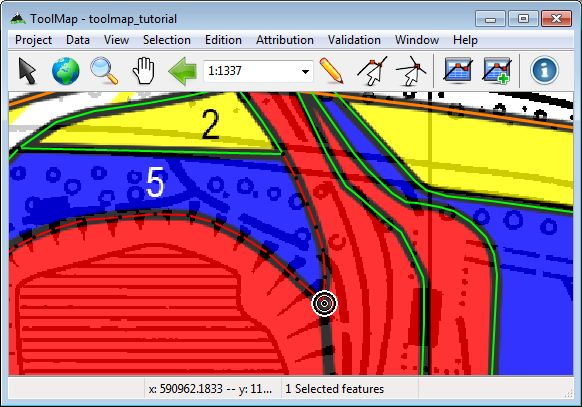Activate the modify vertex tool
This screenshot has height=407, width=582.
(372, 70)
